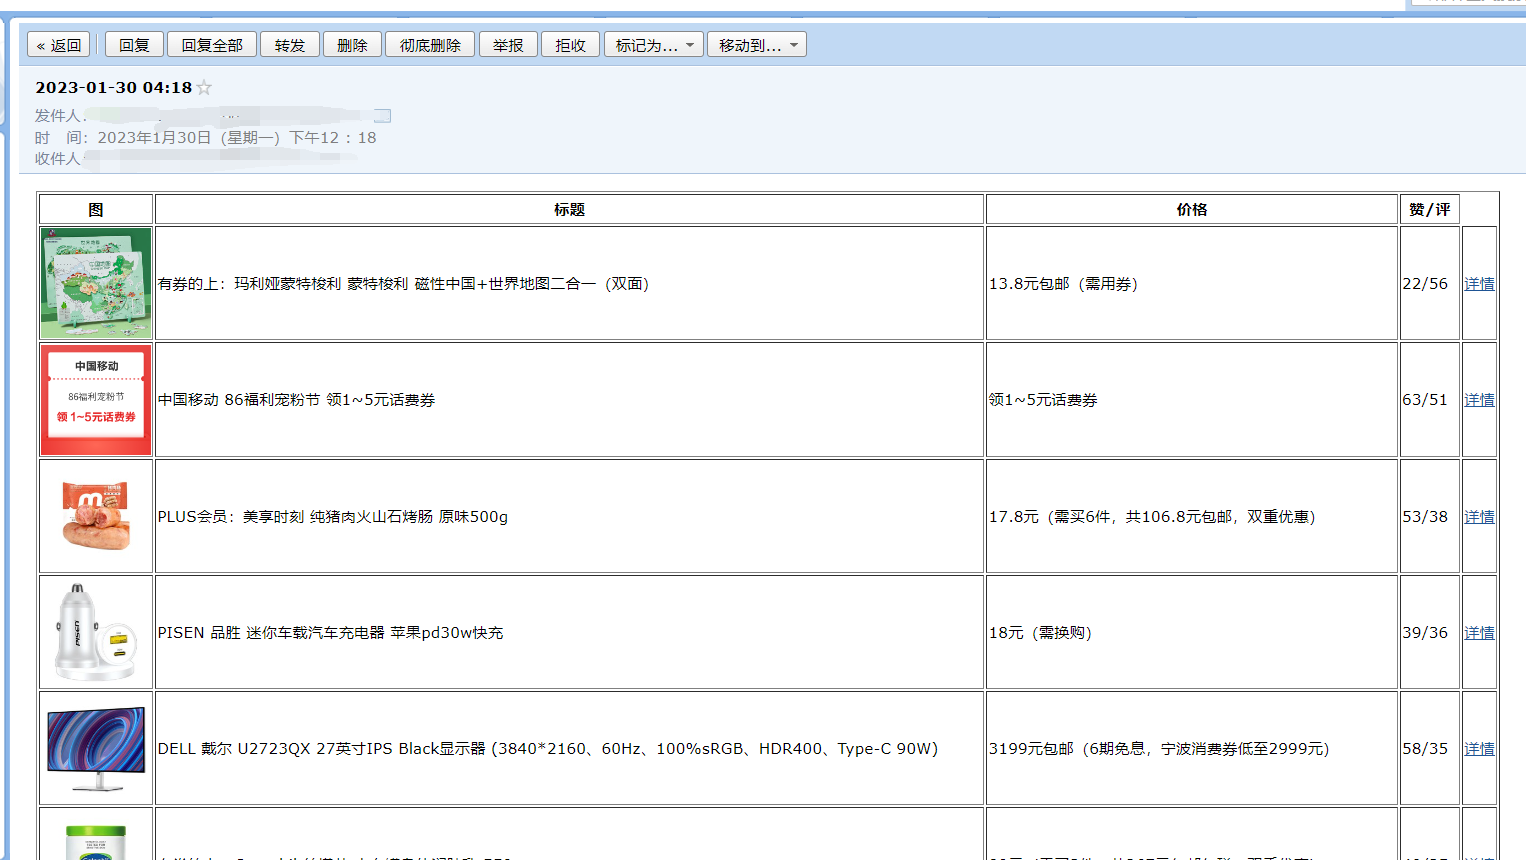The image size is (1526, 860).
Task: Open the 移动到... dropdown
Action: coord(757,45)
